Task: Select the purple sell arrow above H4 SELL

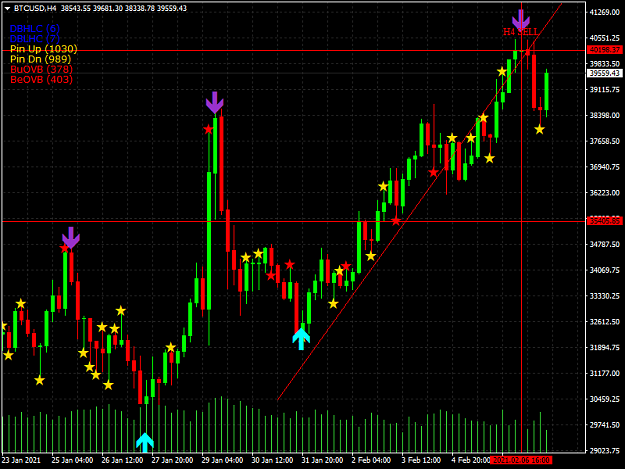Action: click(521, 20)
